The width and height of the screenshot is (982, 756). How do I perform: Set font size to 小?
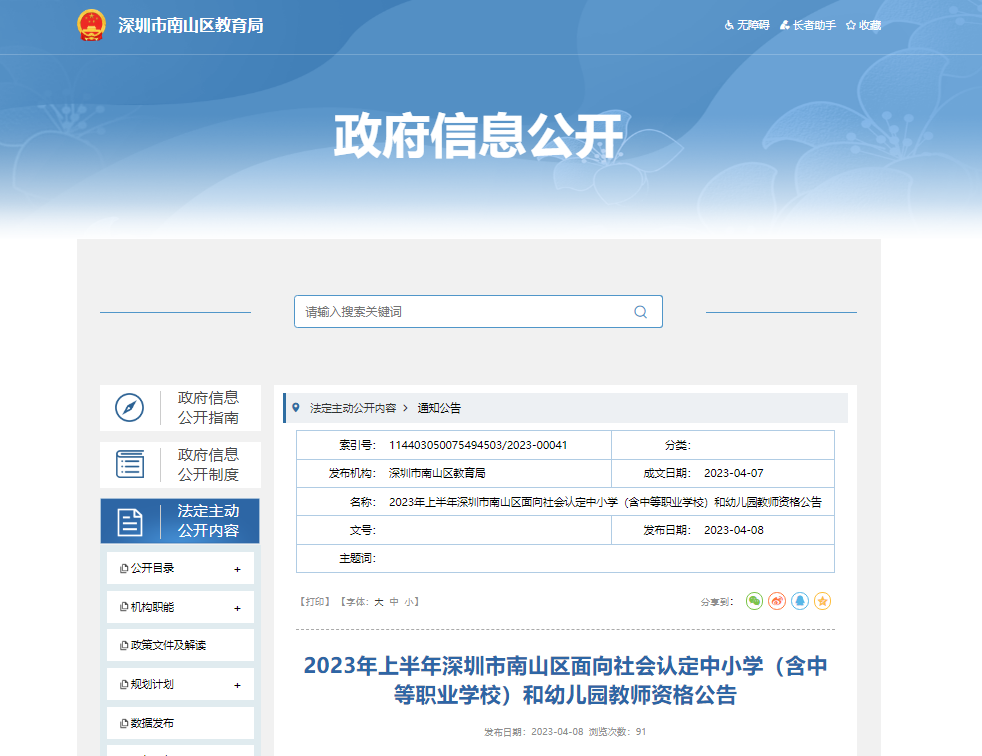pos(409,602)
